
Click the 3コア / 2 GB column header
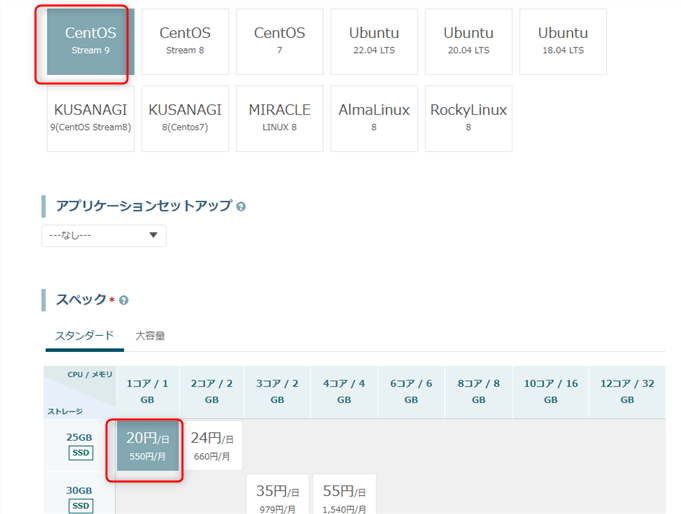[278, 391]
